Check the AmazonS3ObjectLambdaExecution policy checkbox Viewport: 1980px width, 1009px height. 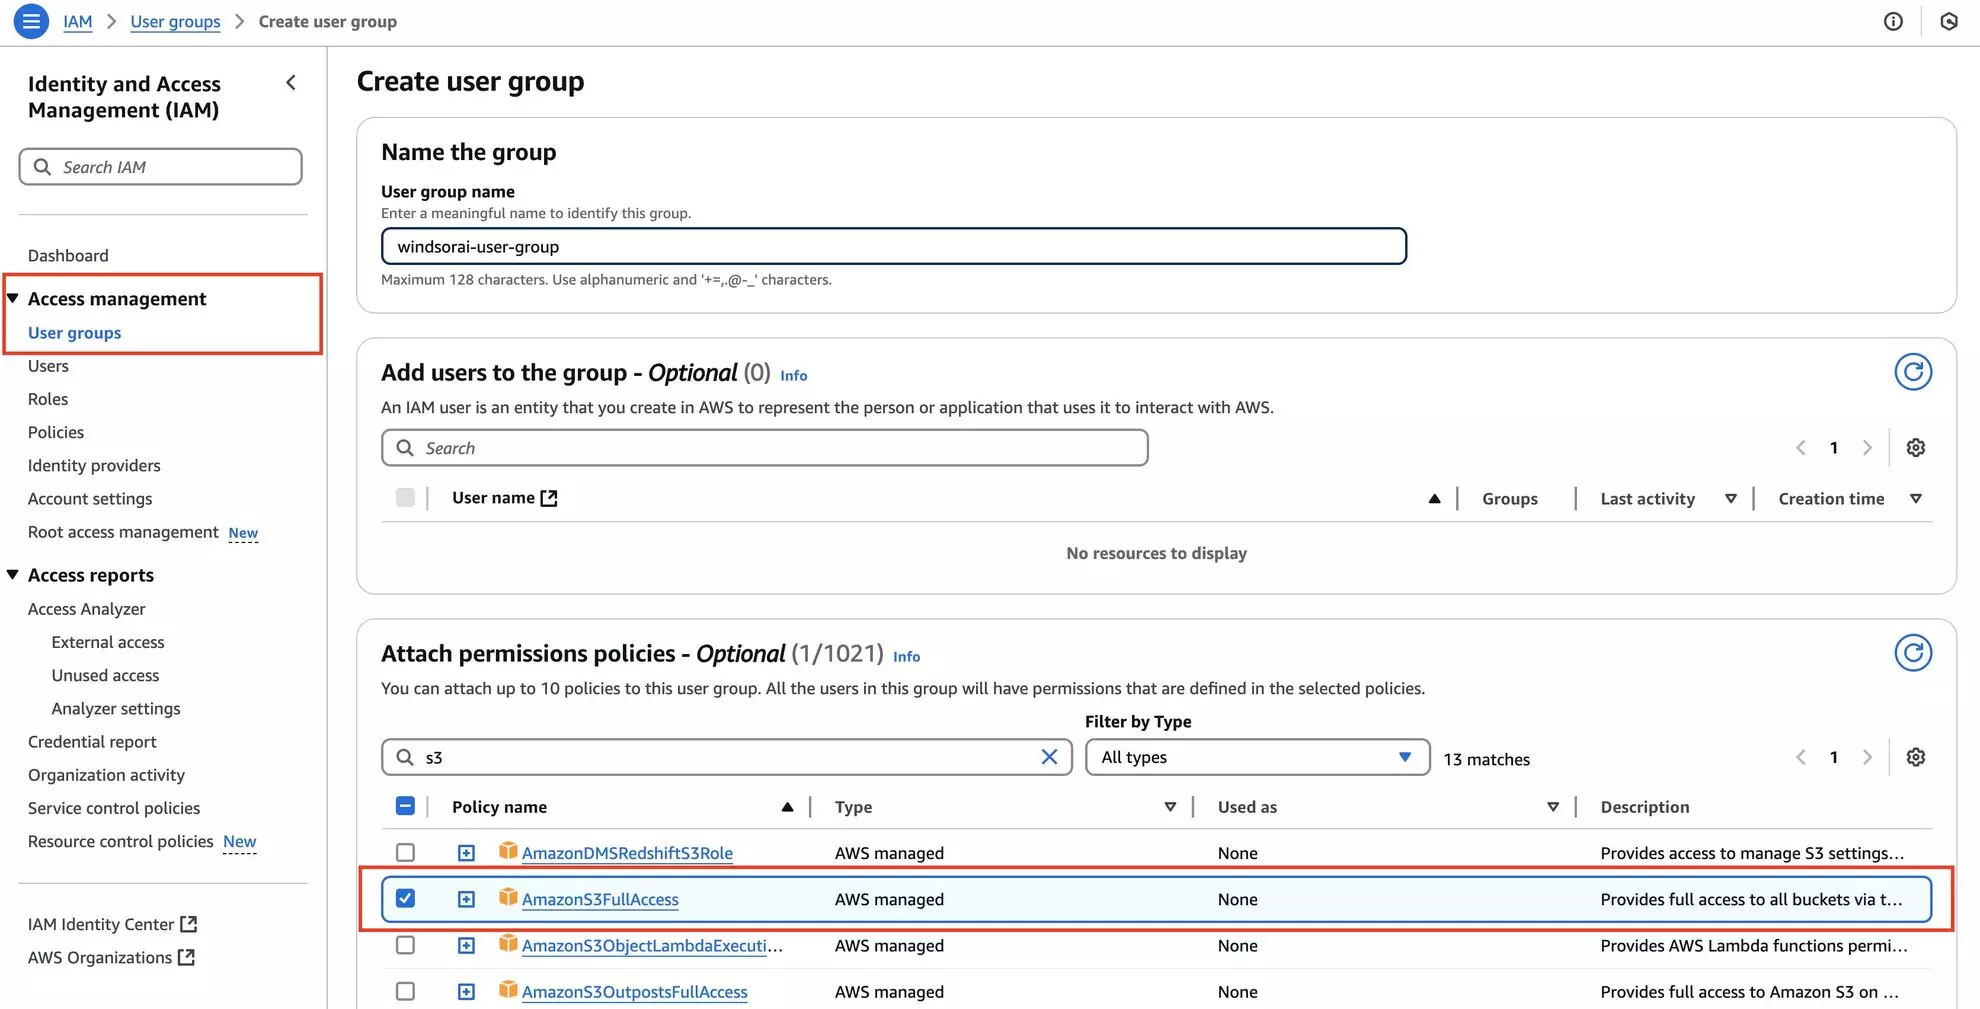point(405,945)
